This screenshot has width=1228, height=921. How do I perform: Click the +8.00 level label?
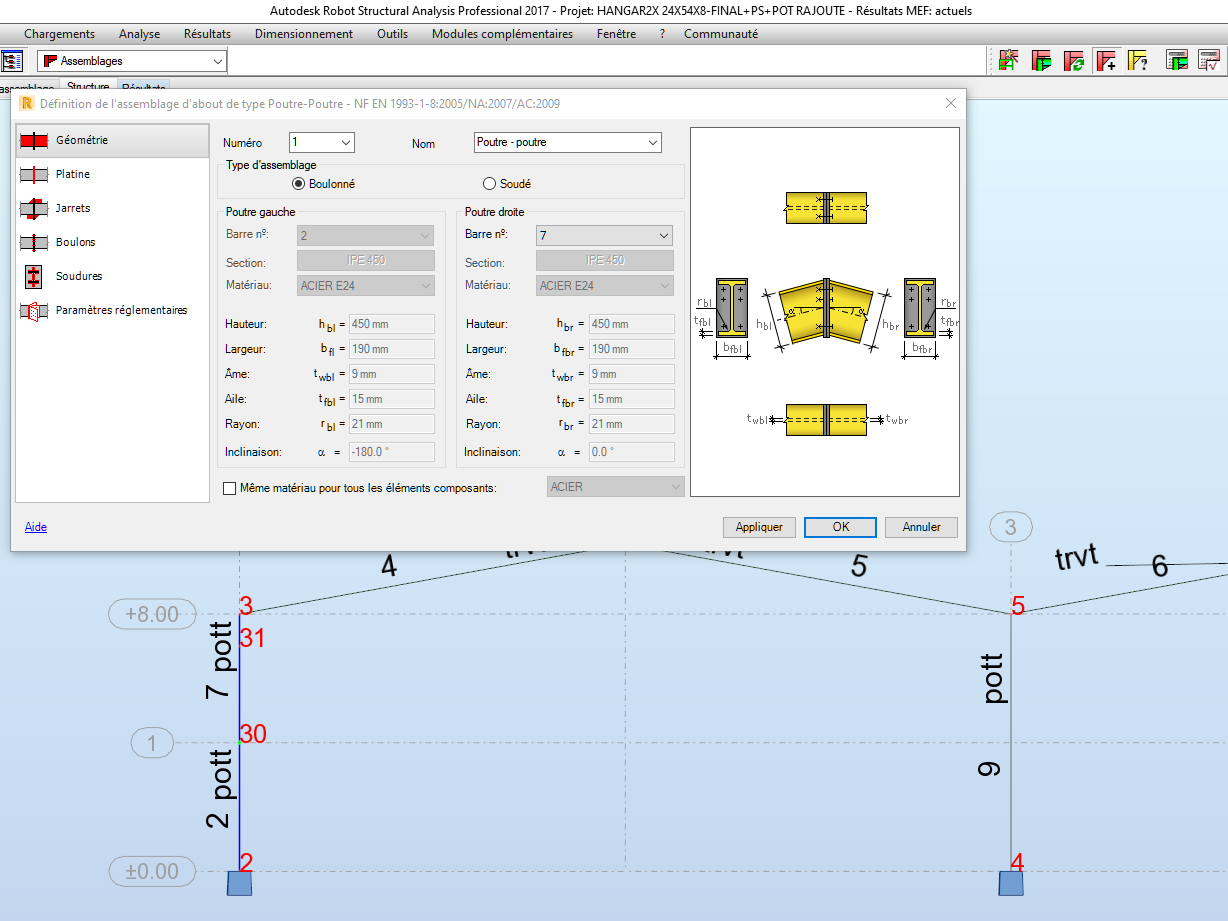tap(152, 614)
